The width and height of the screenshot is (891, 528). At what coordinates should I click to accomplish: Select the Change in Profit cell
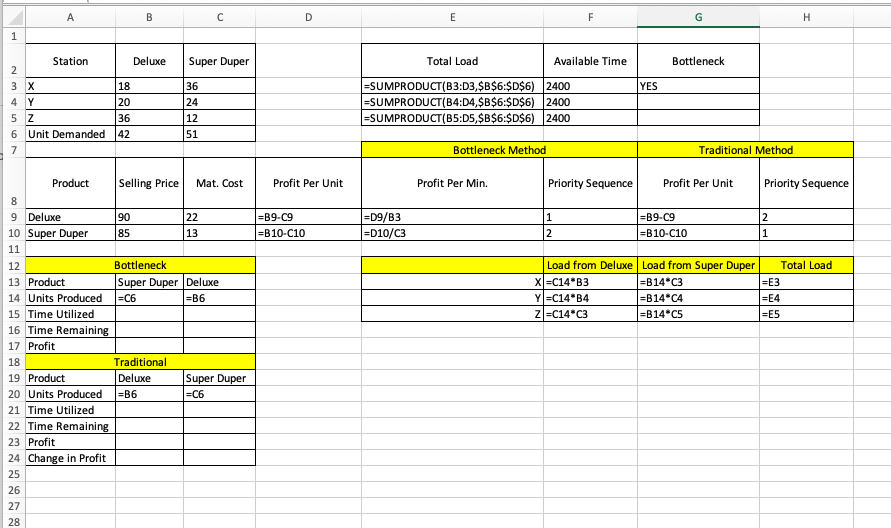click(x=70, y=458)
